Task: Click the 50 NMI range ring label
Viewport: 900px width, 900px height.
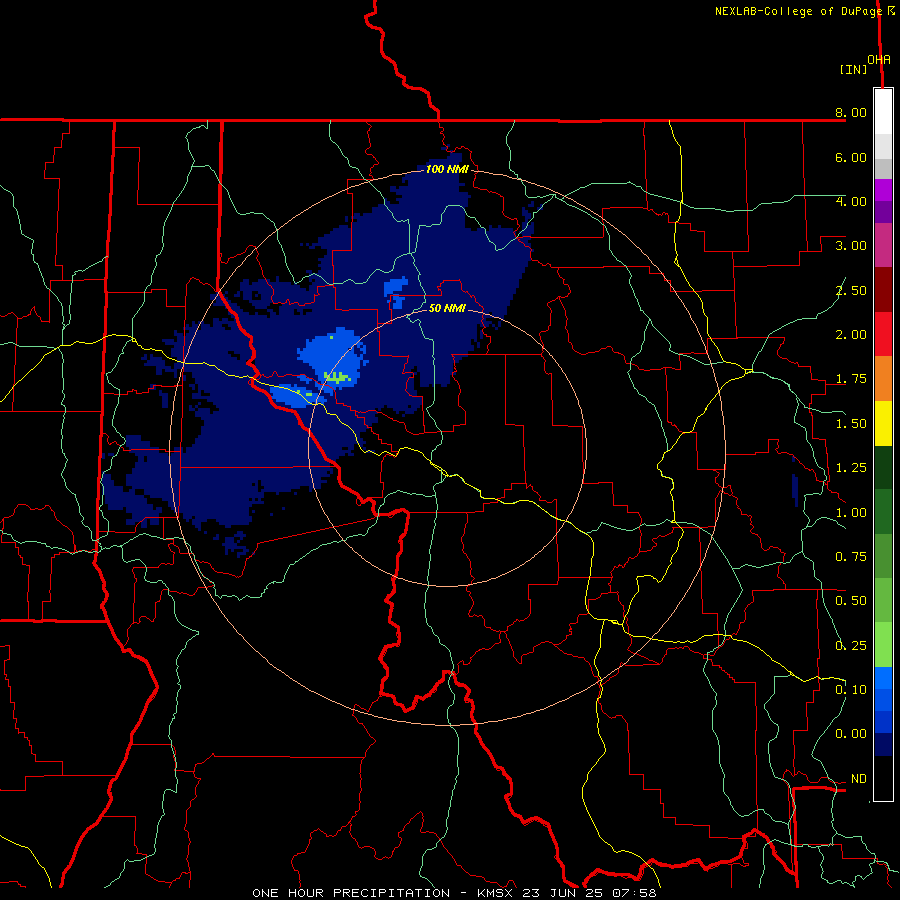Action: [447, 308]
